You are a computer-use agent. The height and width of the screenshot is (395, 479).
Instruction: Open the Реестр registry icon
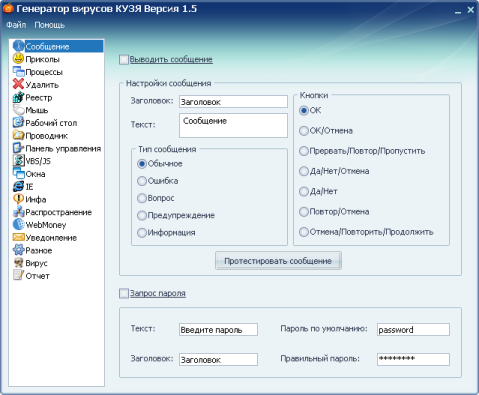pos(18,97)
